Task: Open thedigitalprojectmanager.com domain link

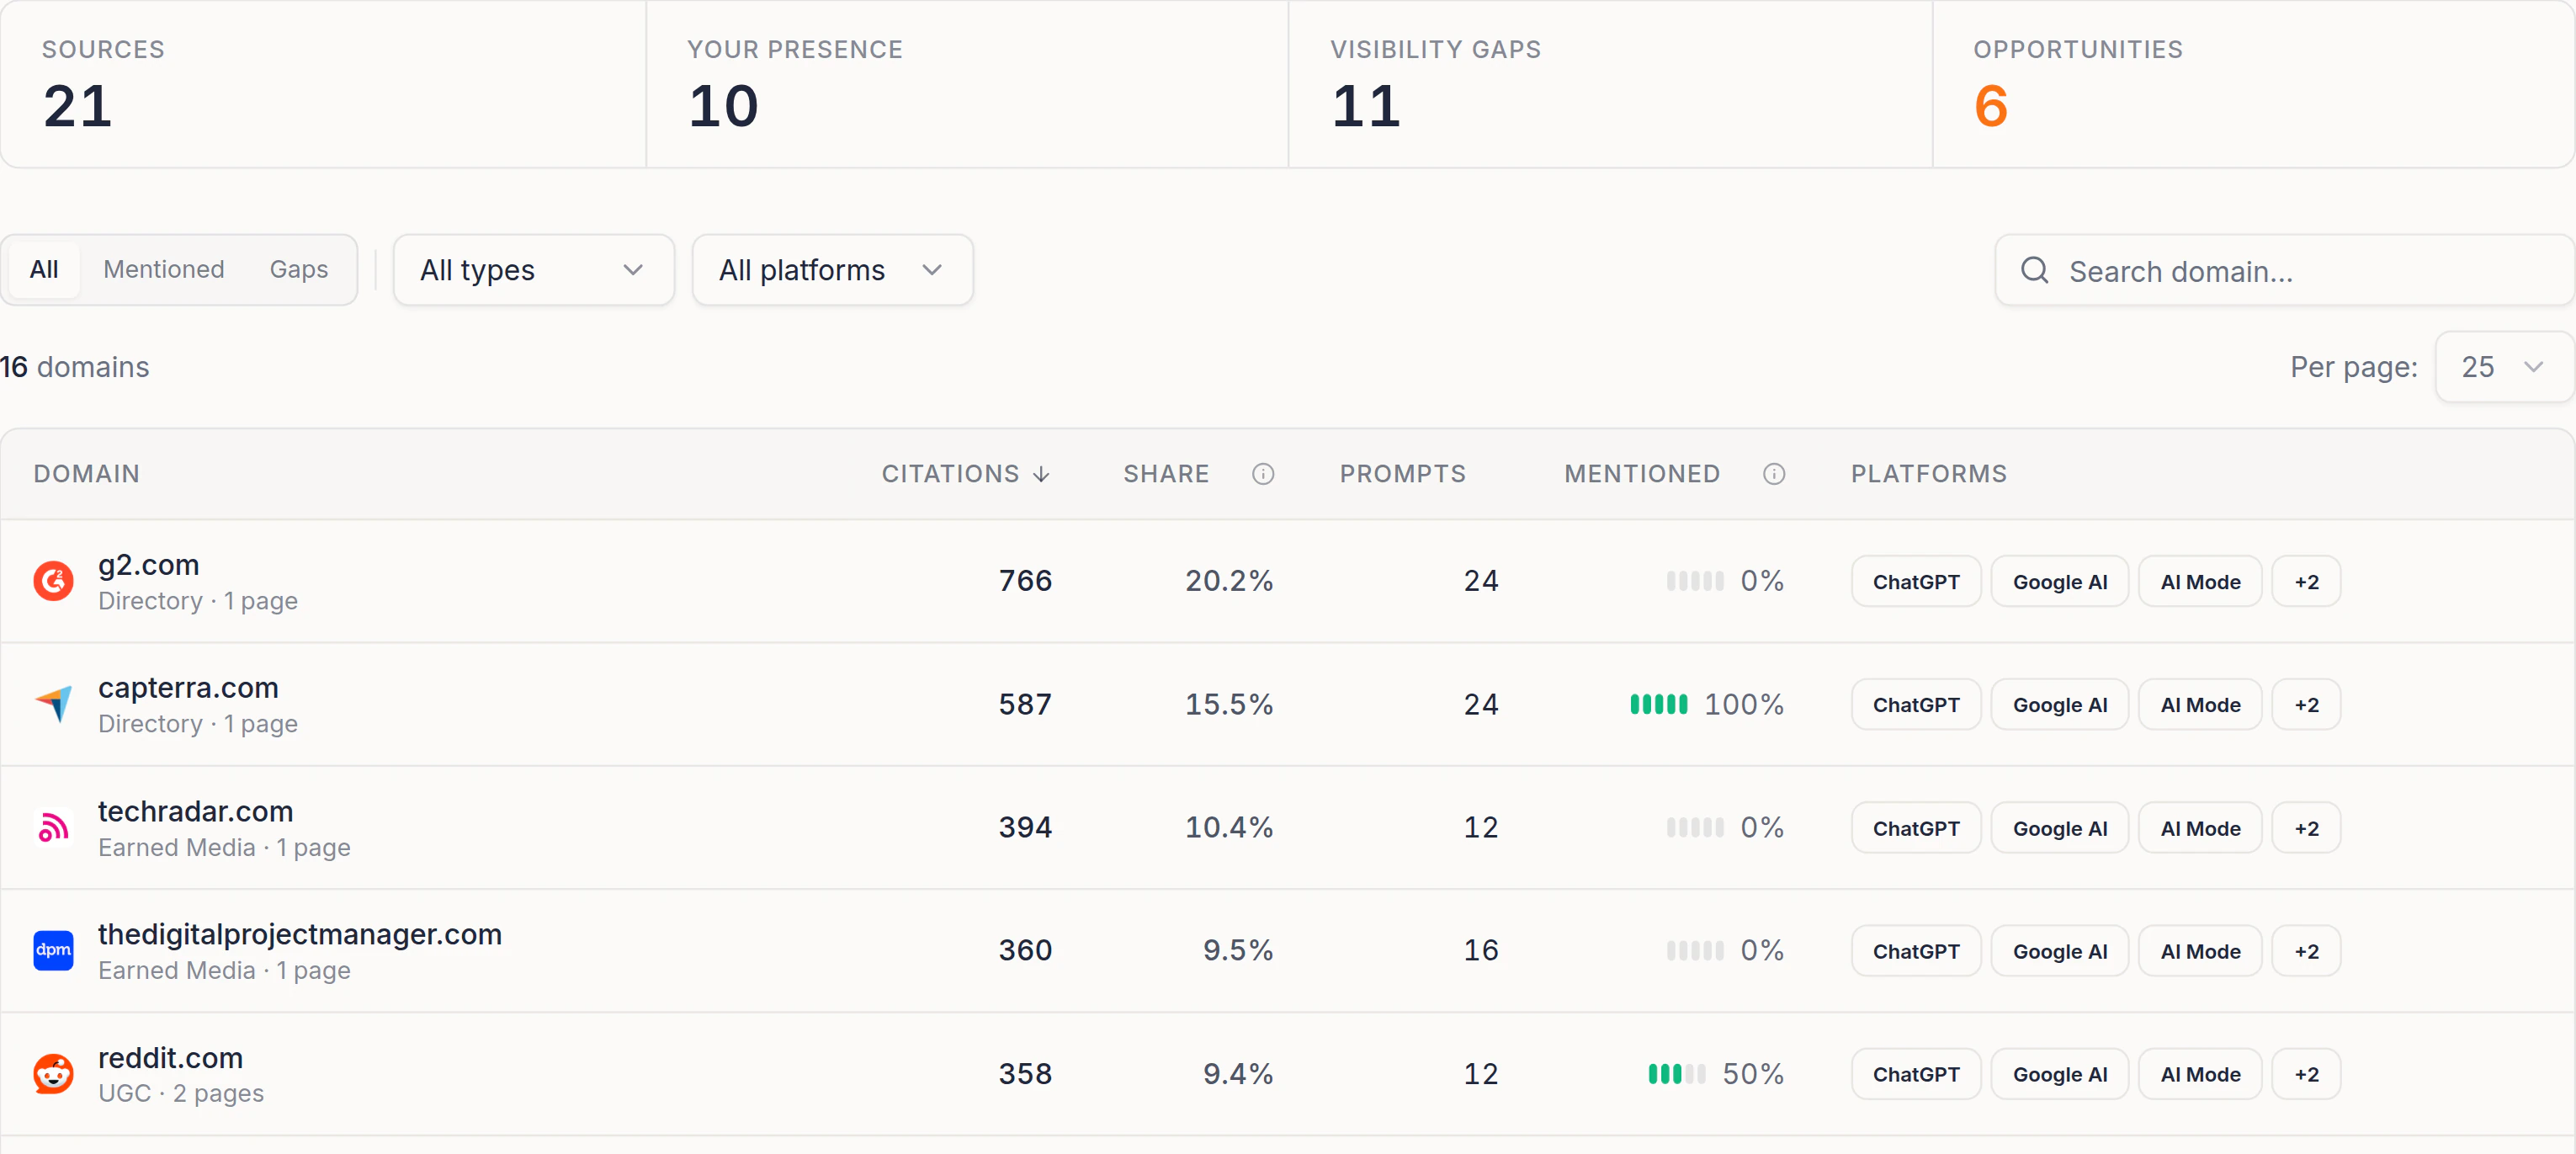Action: tap(300, 934)
